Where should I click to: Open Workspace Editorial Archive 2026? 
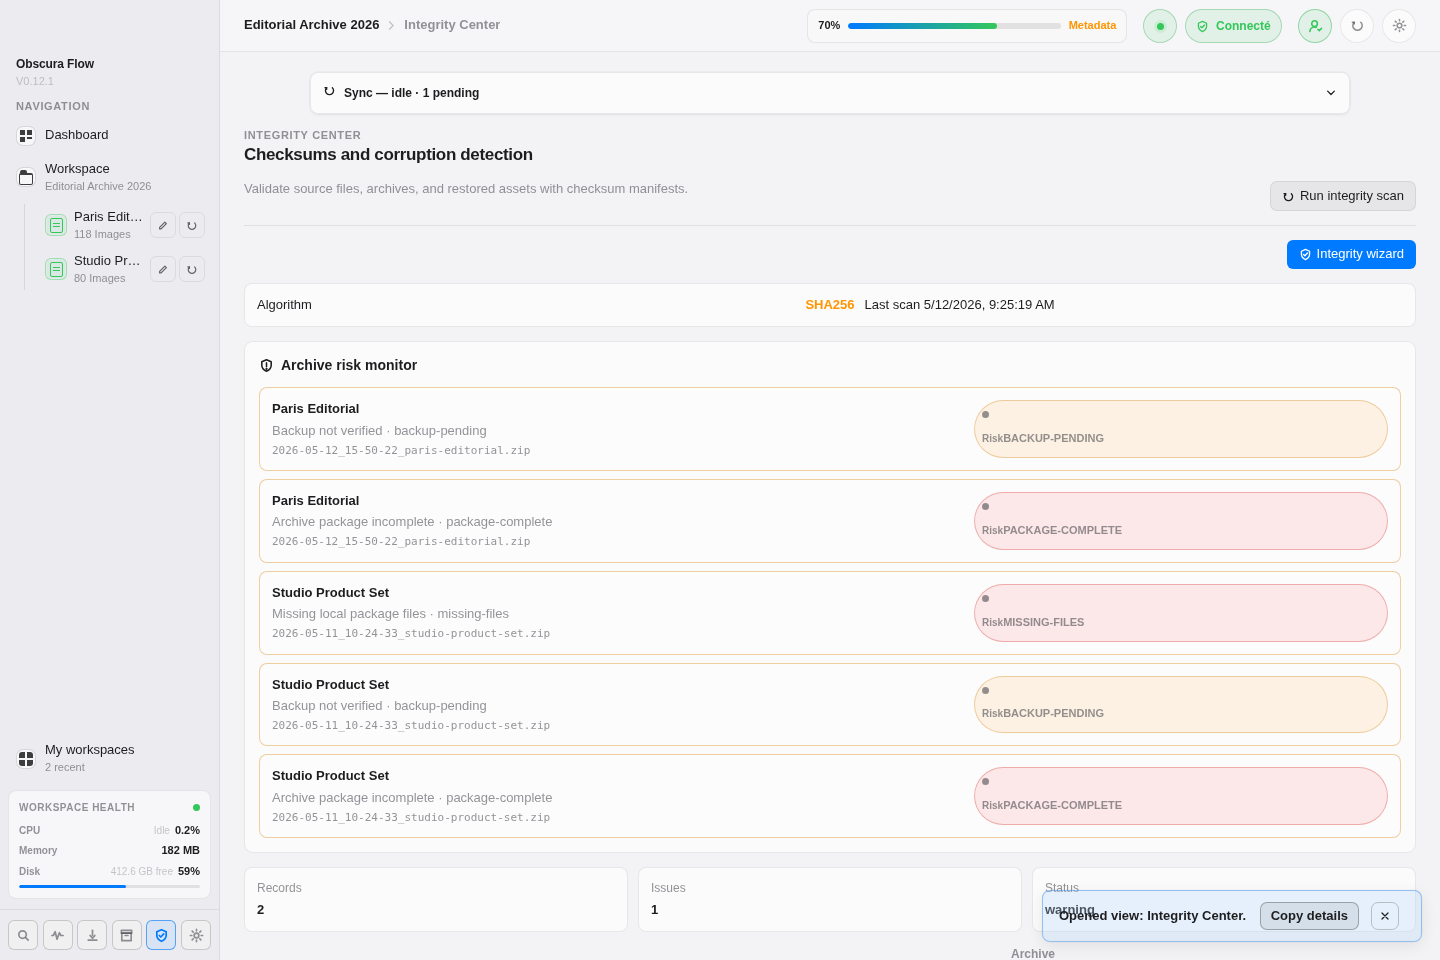tap(110, 177)
